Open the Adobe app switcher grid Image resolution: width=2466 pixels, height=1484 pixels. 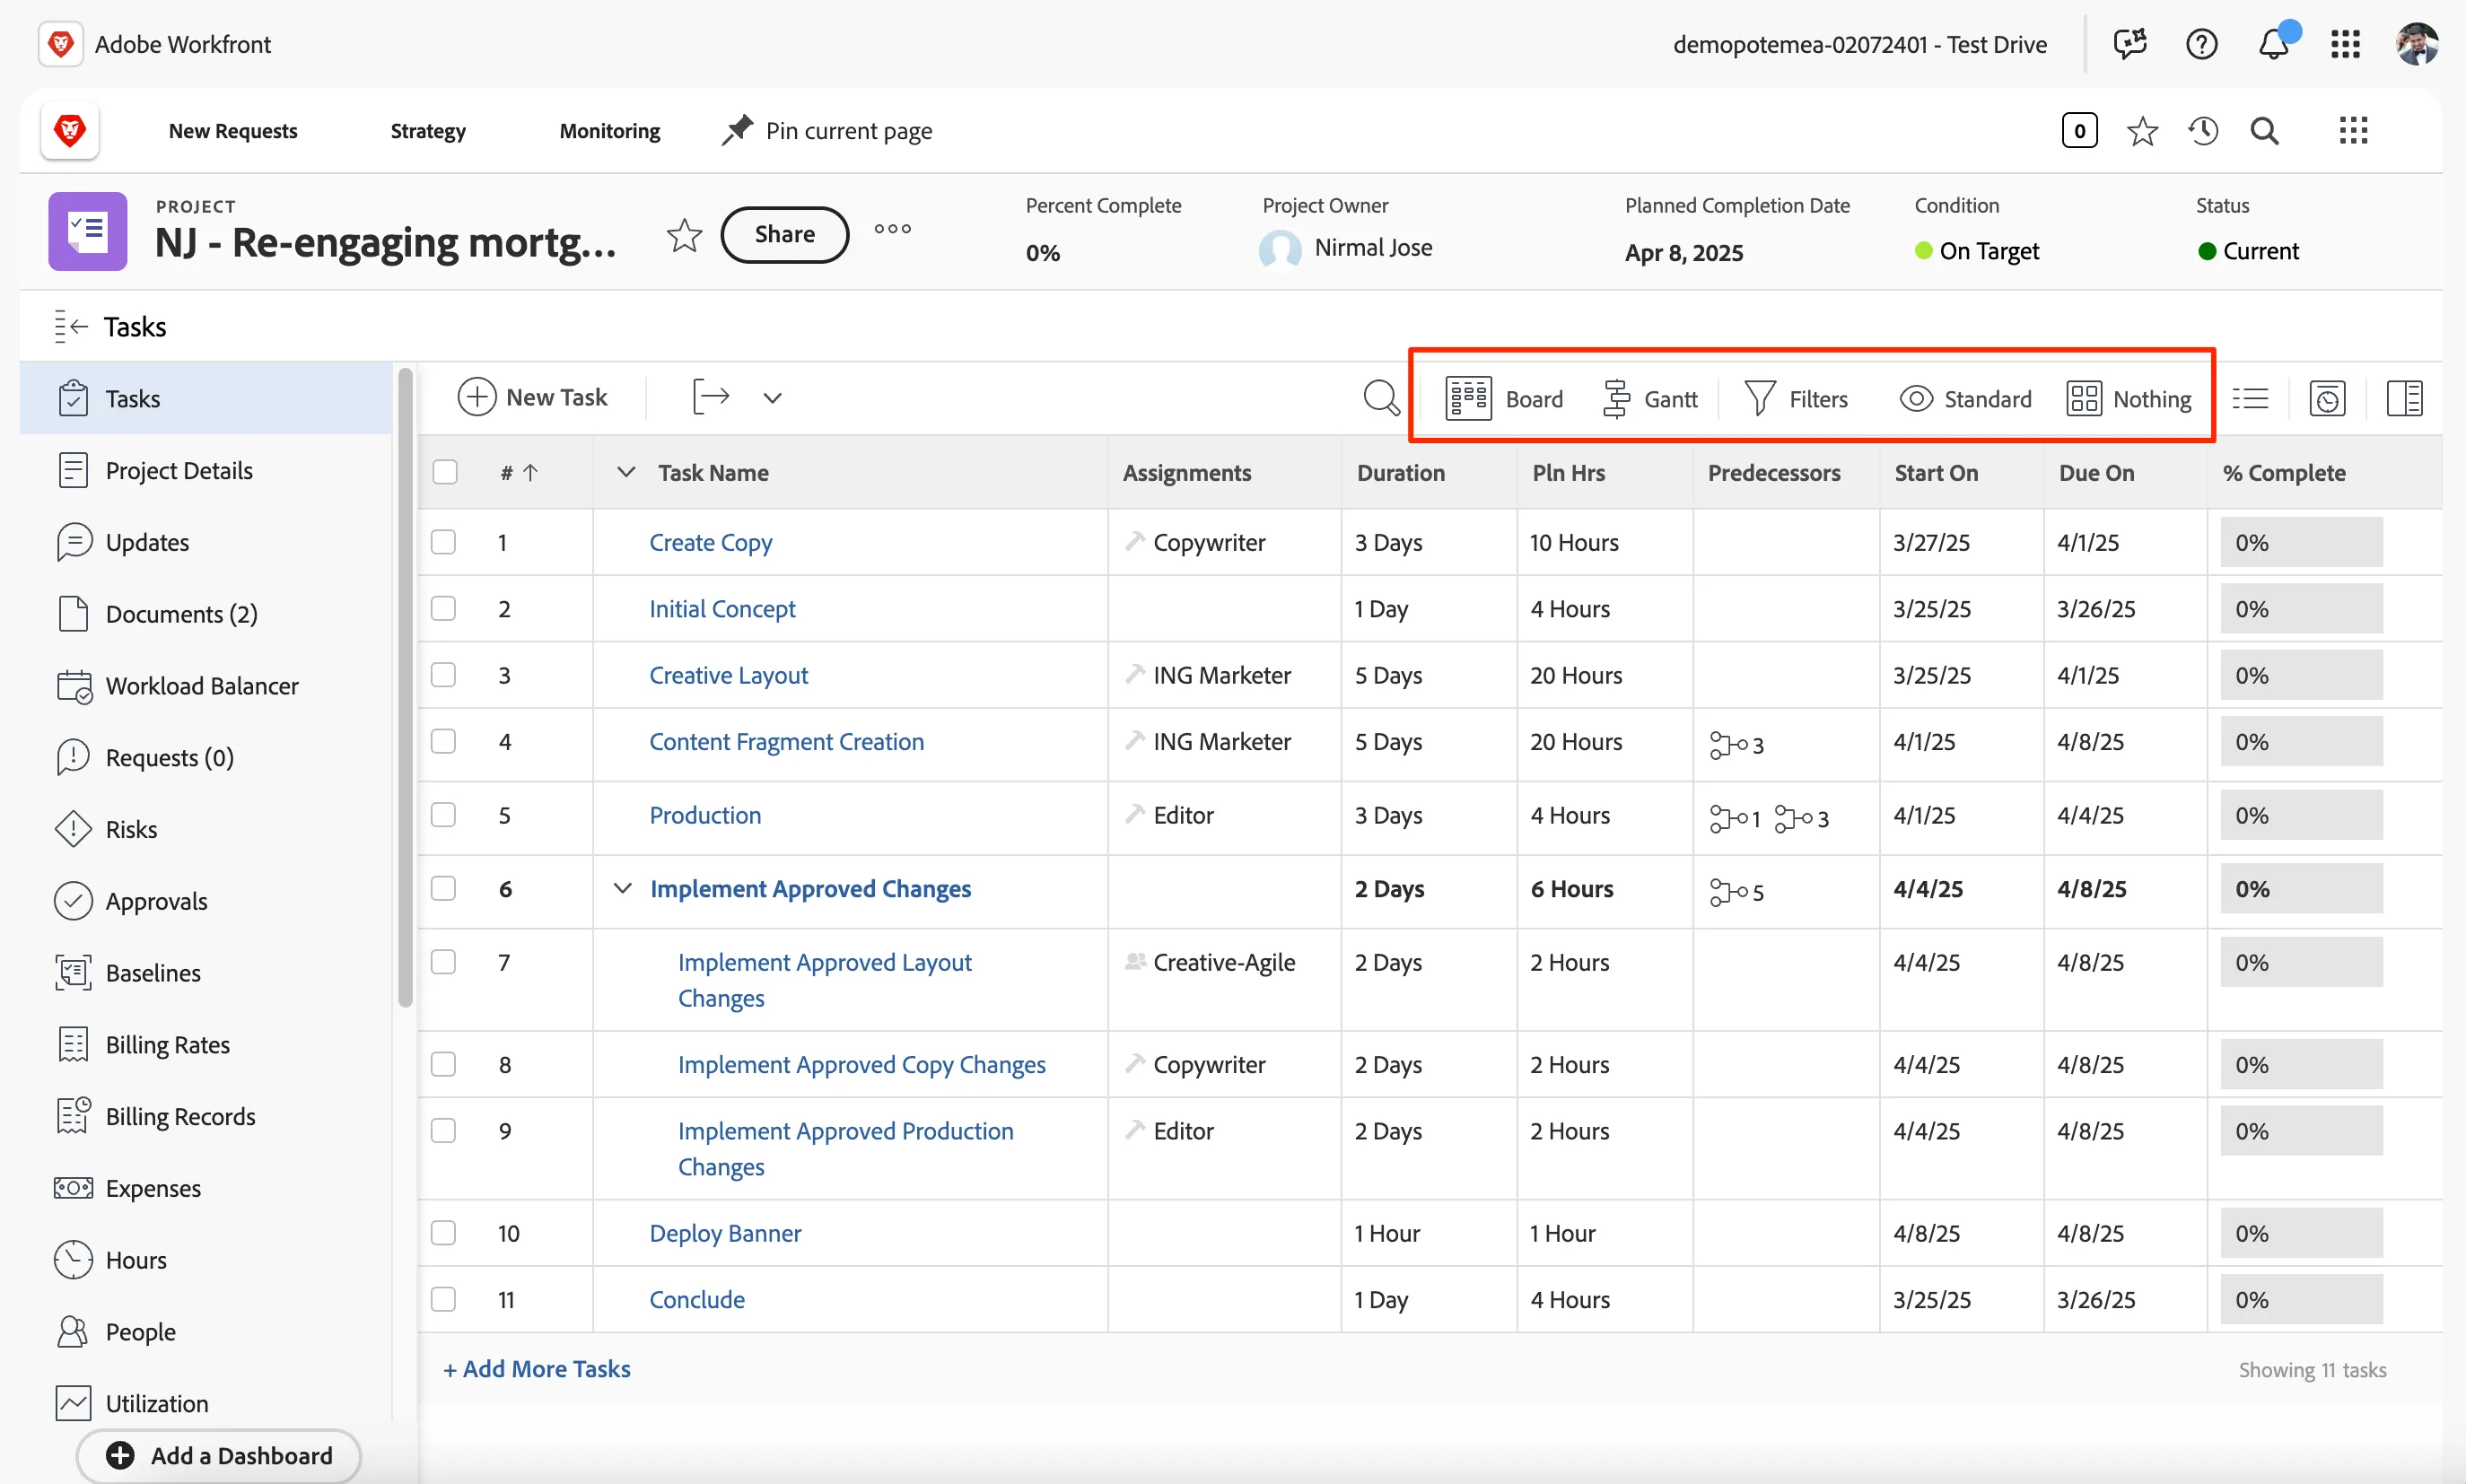coord(2345,44)
